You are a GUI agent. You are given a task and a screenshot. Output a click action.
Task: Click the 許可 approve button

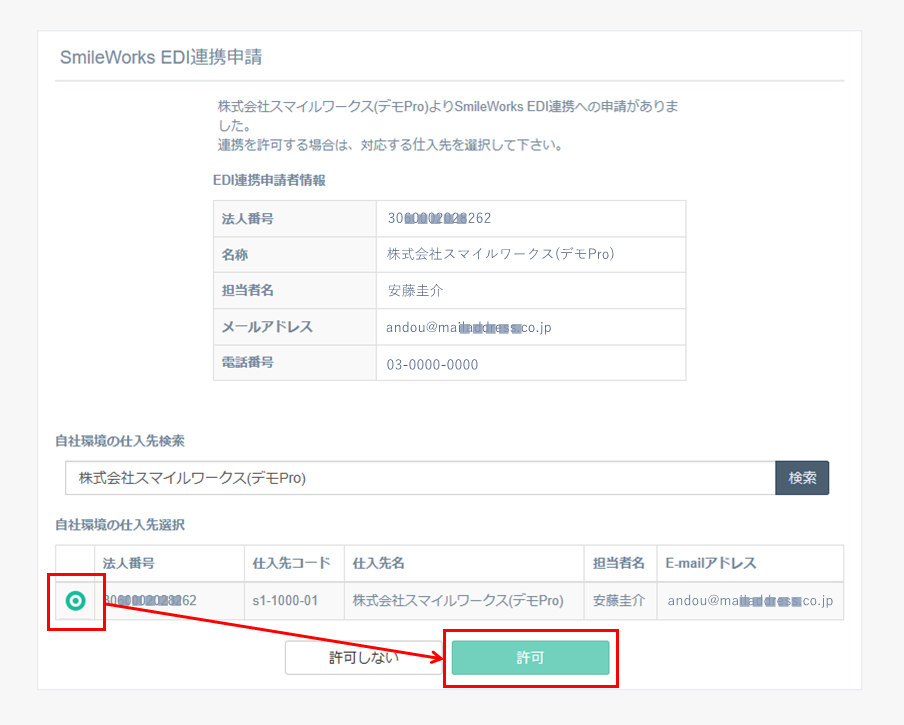point(530,658)
